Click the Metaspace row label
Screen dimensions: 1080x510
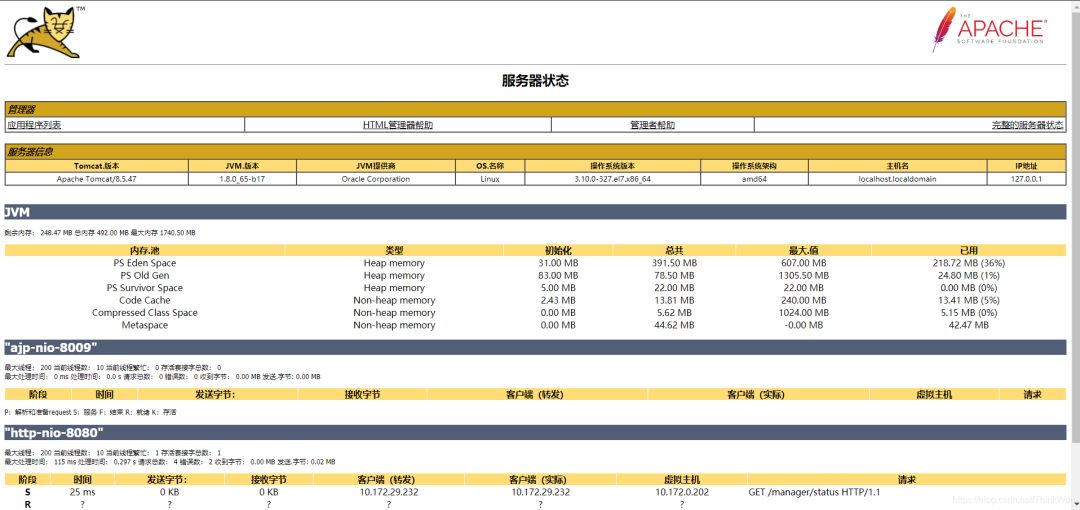(x=145, y=325)
